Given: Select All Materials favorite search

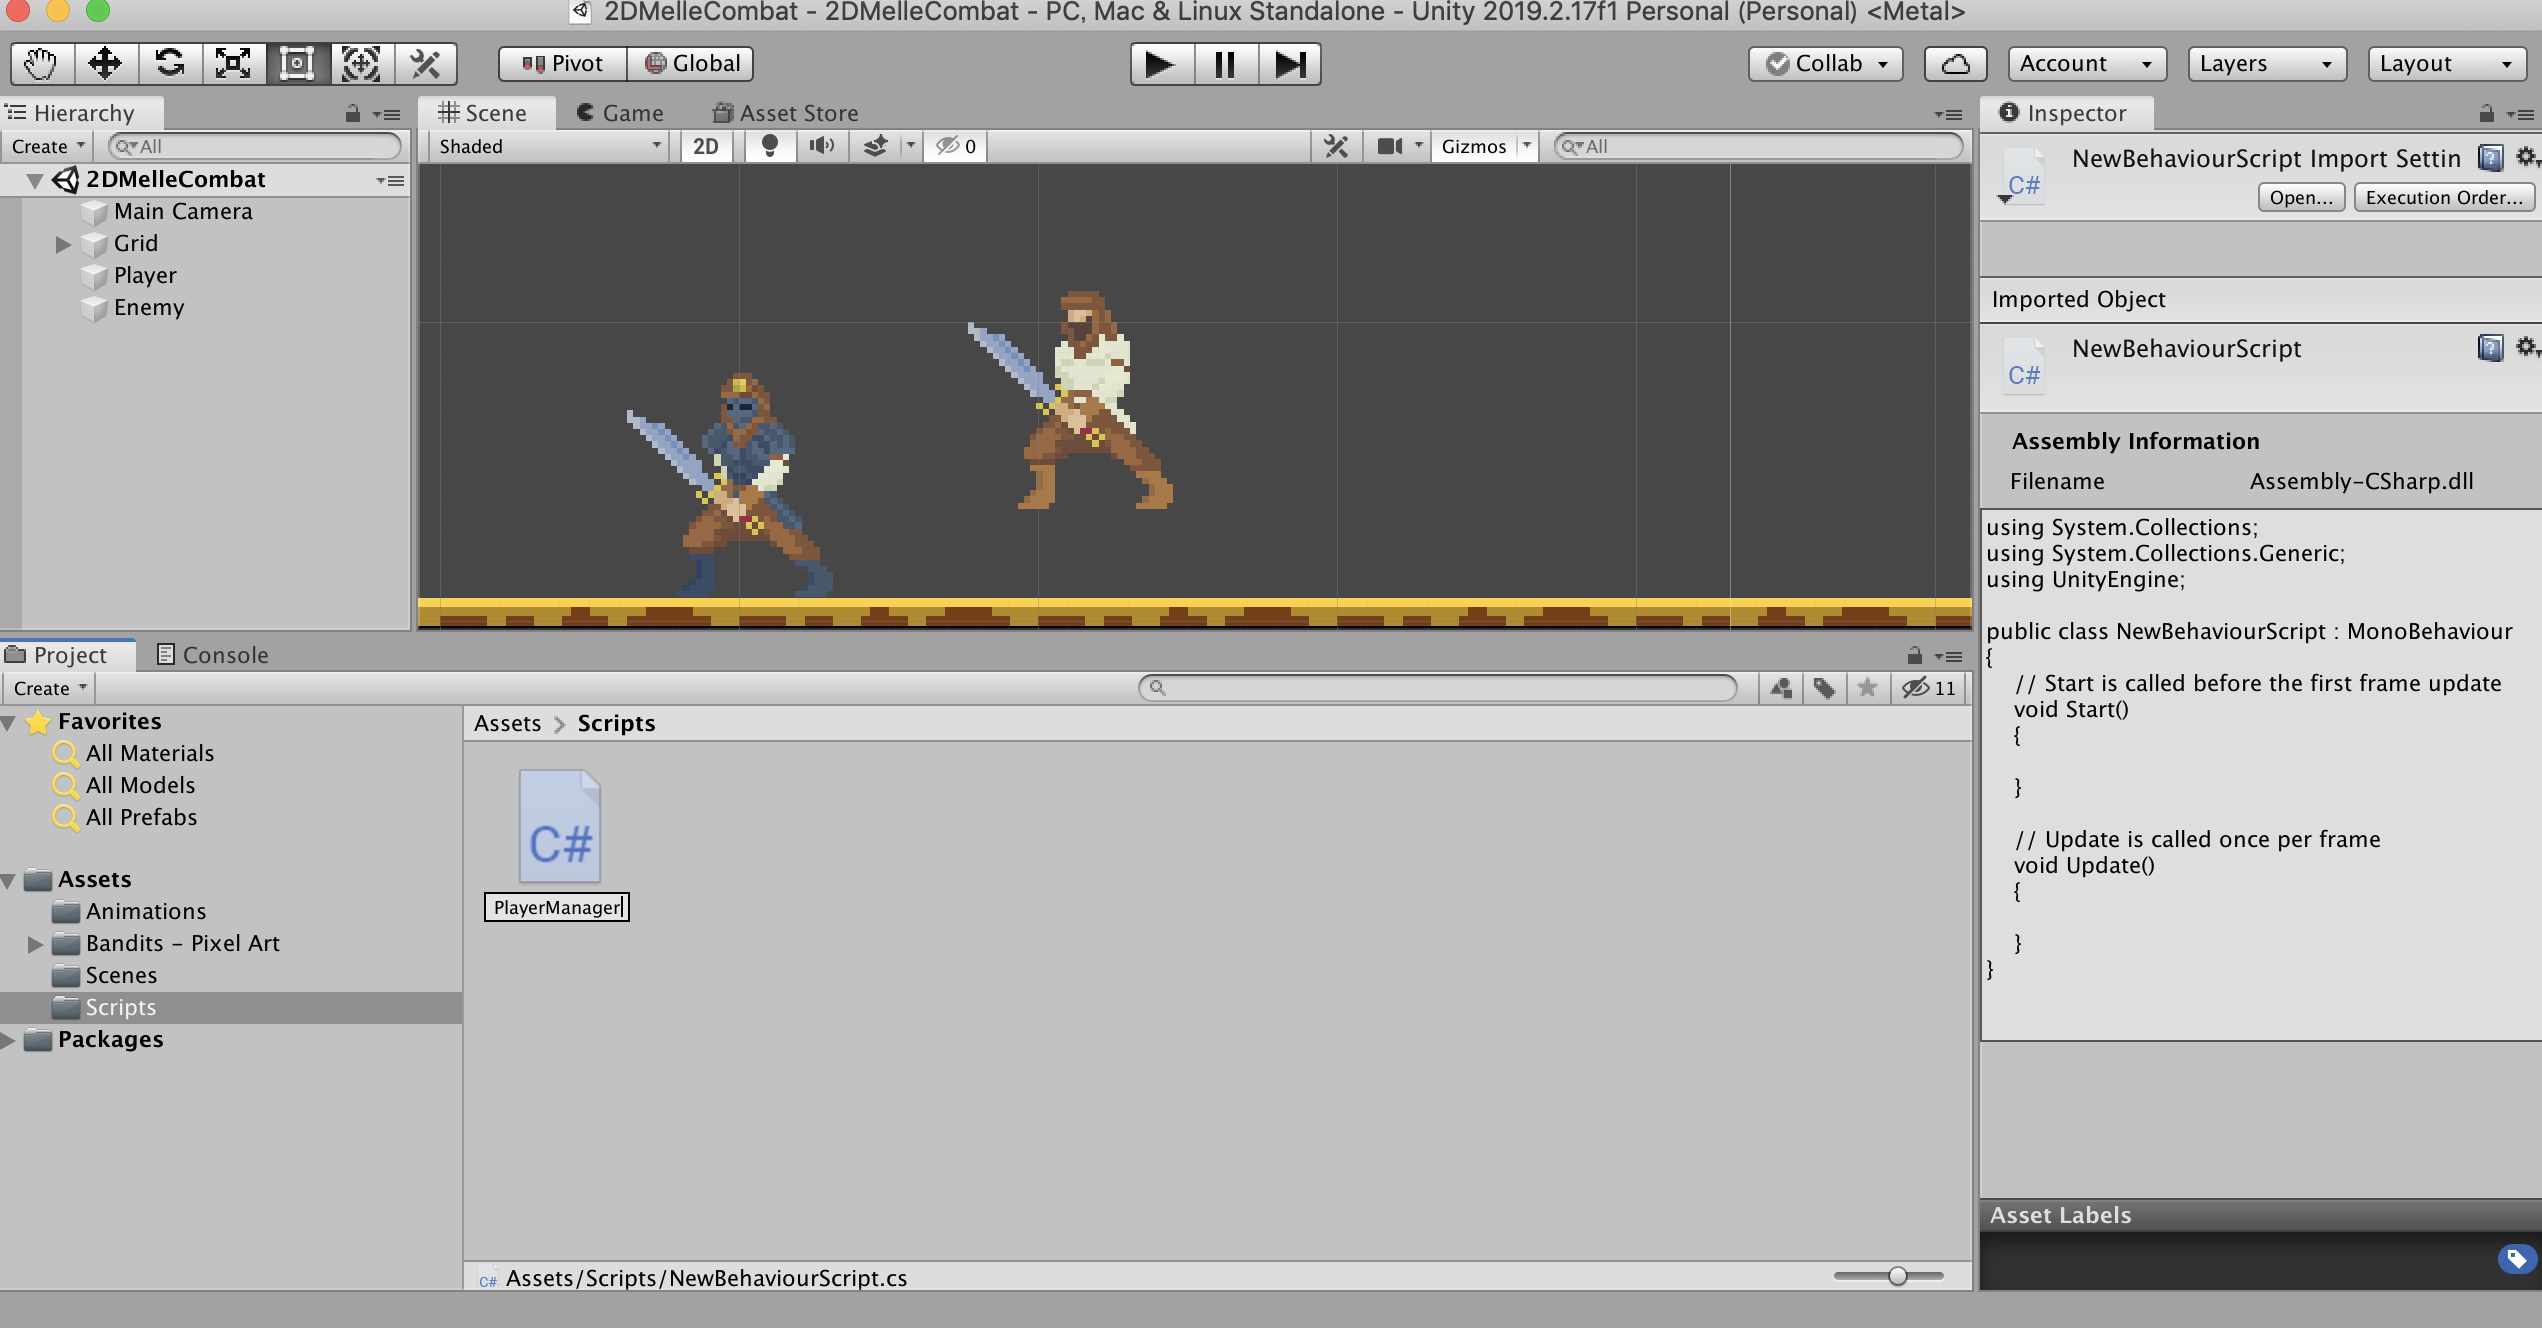Looking at the screenshot, I should [150, 754].
